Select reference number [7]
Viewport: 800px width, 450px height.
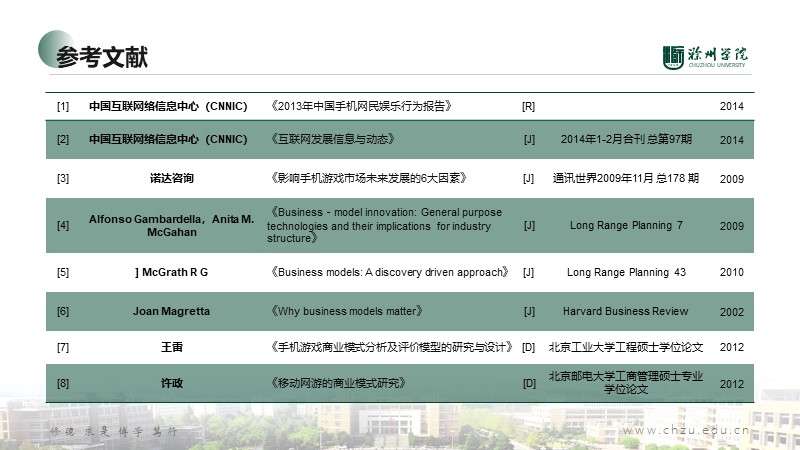coord(63,347)
